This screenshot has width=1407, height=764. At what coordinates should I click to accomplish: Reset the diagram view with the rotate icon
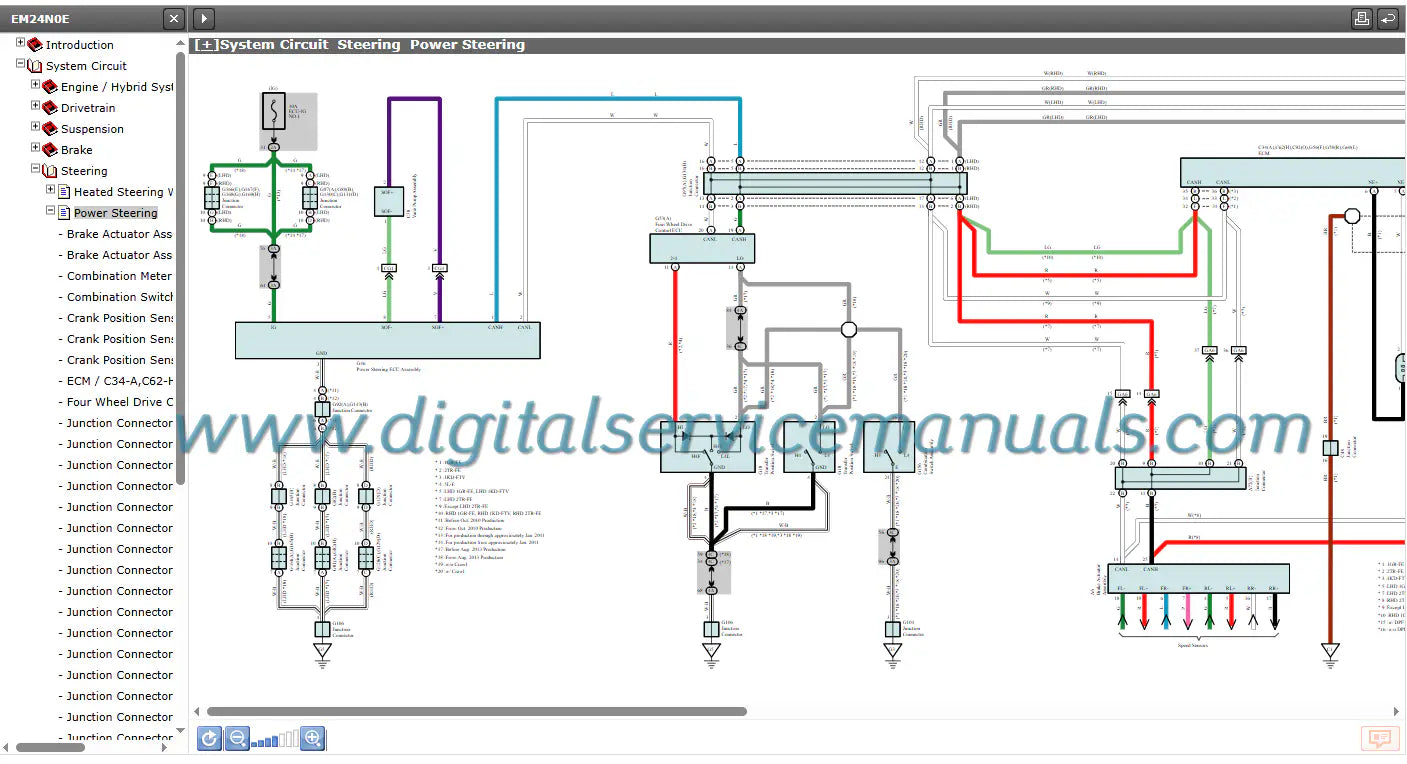pyautogui.click(x=209, y=739)
